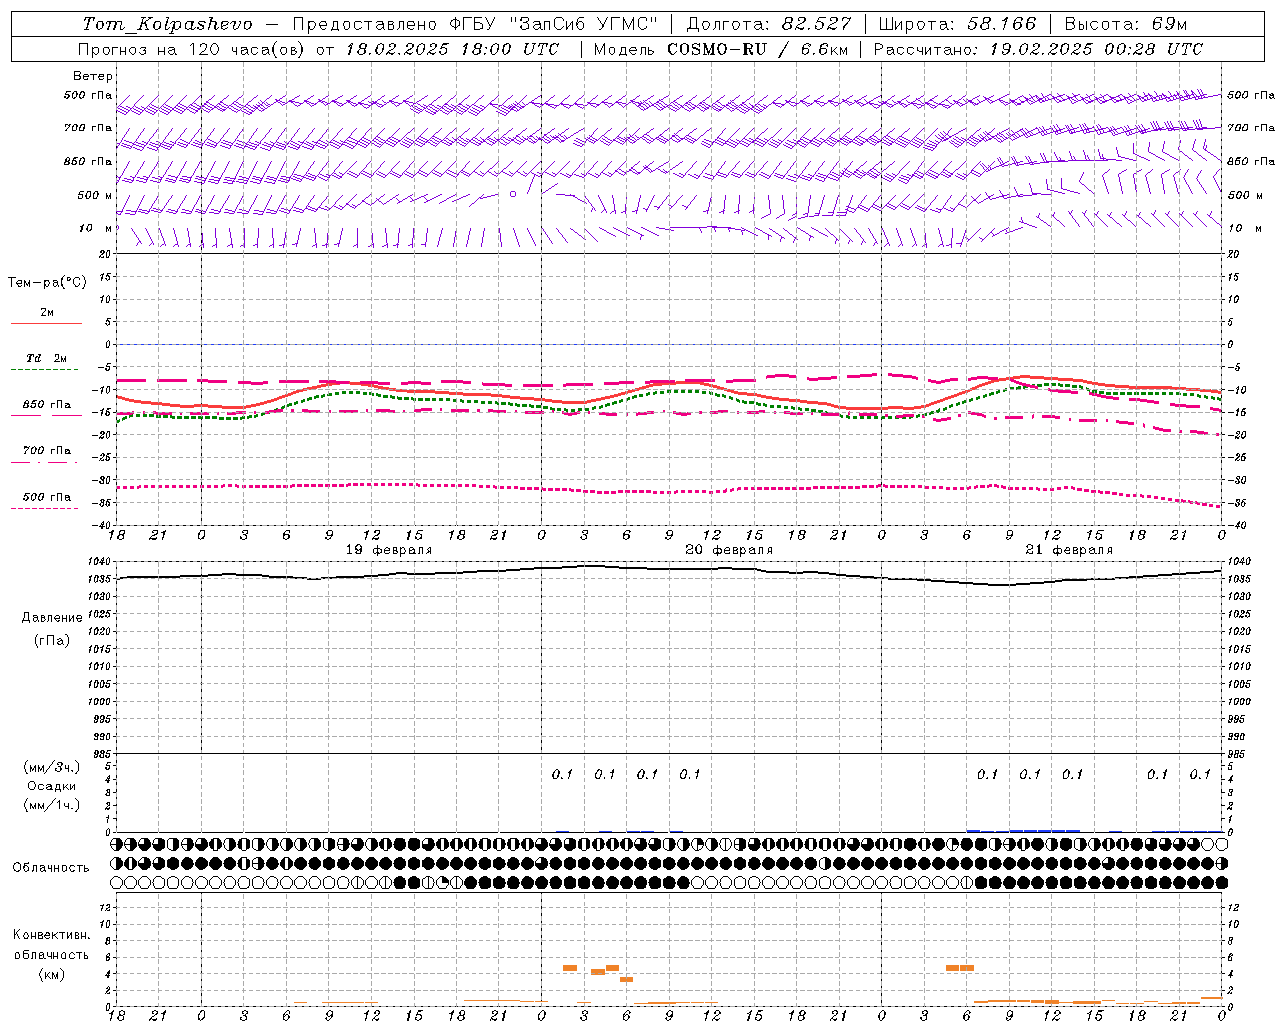Click the 500 гПа temperature legend entry
This screenshot has height=1024, width=1280.
(47, 497)
